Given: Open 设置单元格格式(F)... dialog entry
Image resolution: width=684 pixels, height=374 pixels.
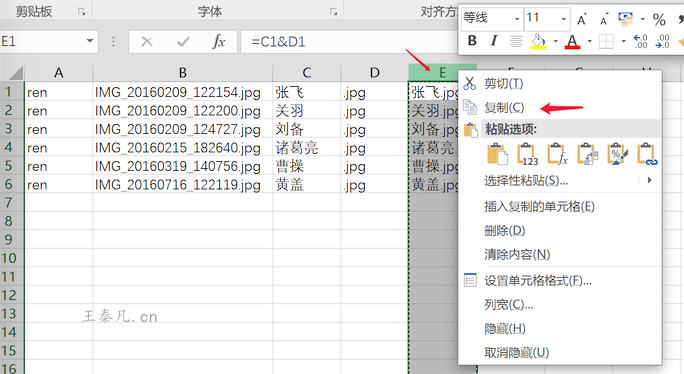Looking at the screenshot, I should [538, 281].
